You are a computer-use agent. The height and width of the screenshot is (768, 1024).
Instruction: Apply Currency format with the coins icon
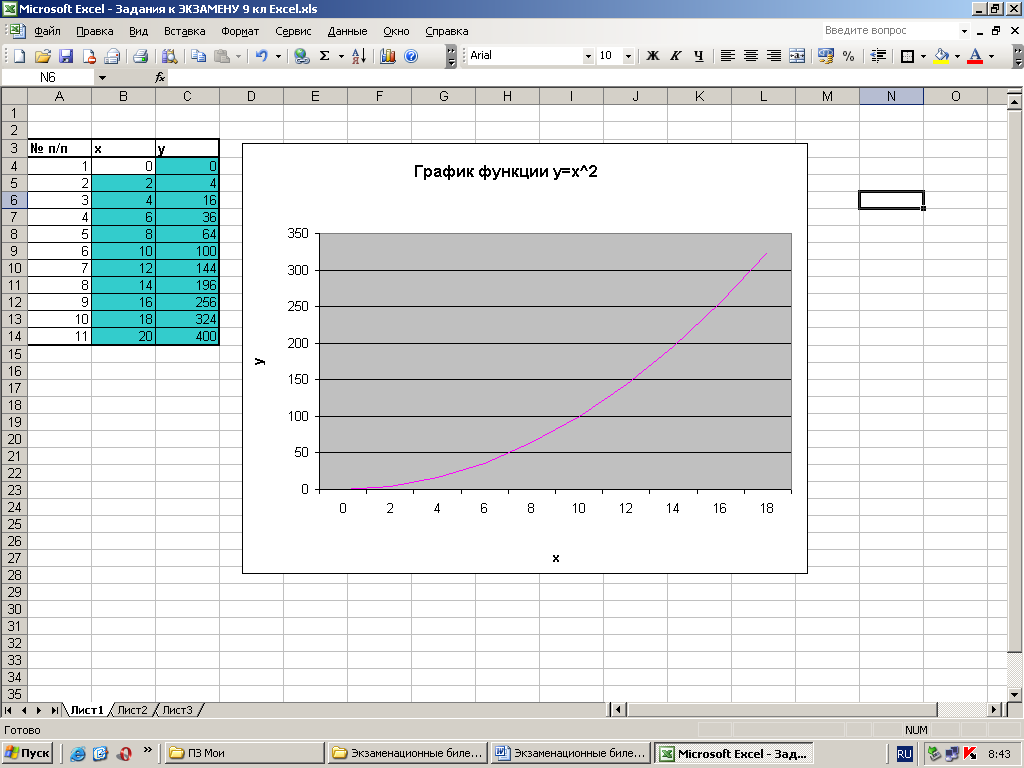coord(825,56)
